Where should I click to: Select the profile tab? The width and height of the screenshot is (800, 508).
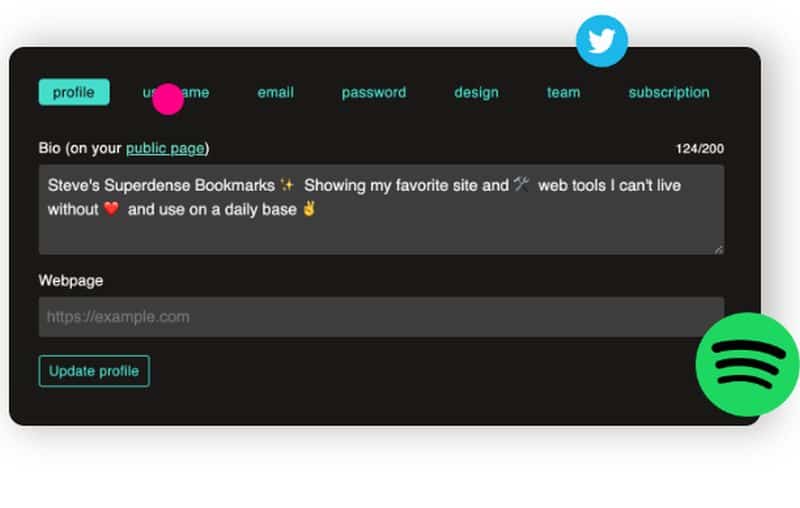(74, 92)
